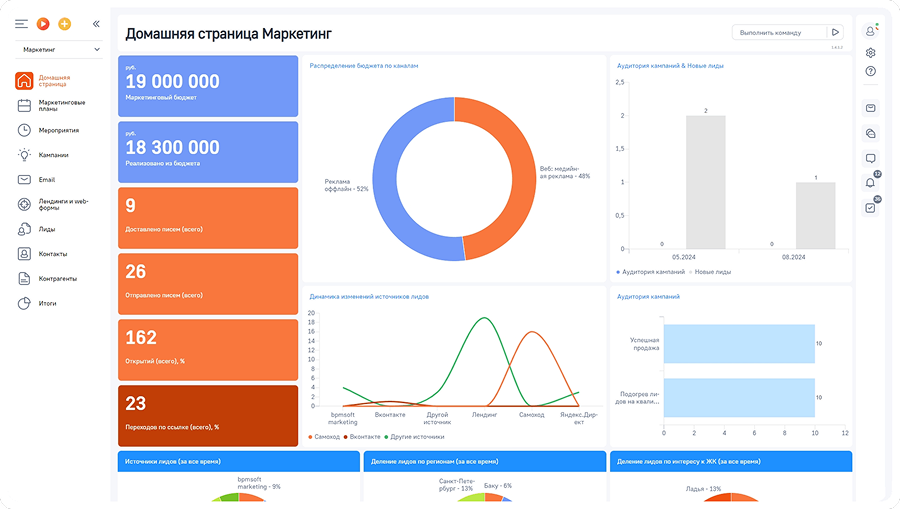Toggle the "Новые лиды" legend series

711,272
